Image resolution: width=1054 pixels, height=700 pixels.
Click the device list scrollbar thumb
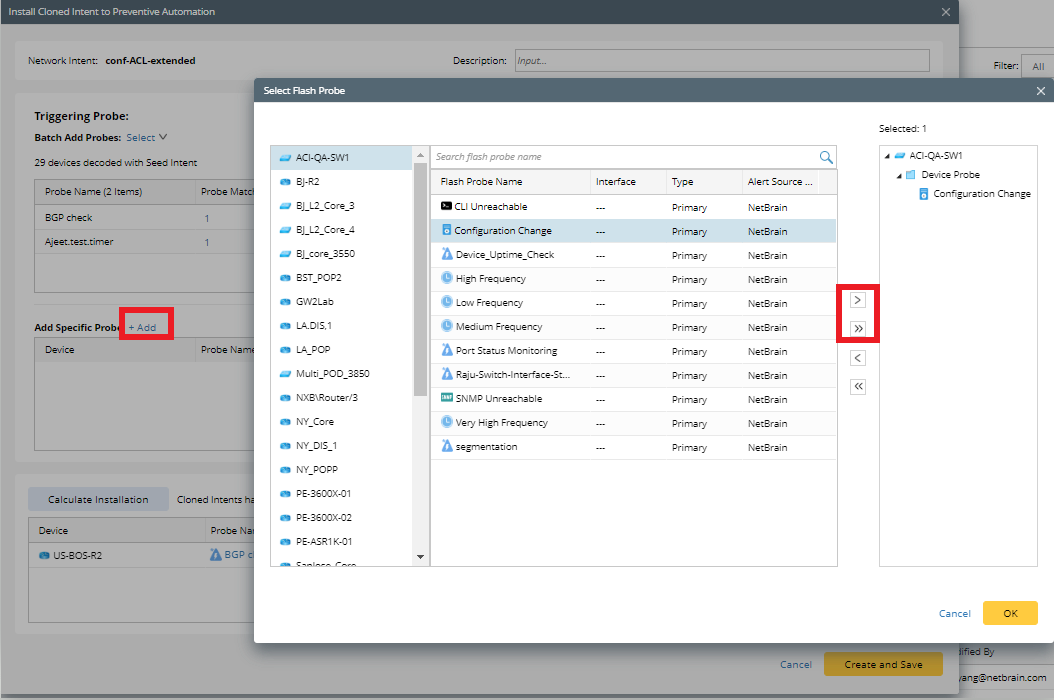pos(421,279)
